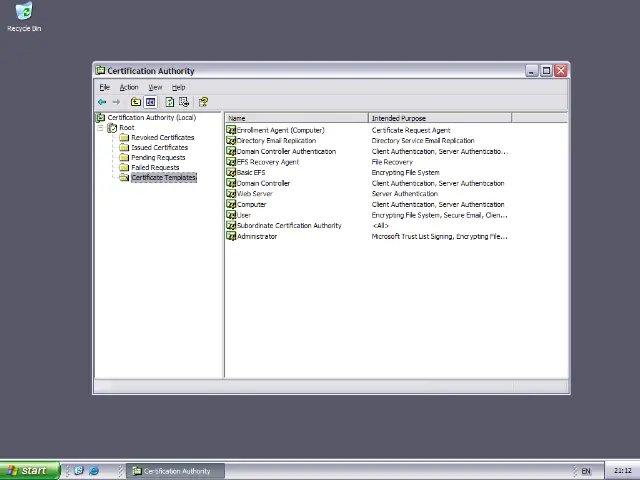Click the Failed Requests folder icon

point(124,167)
